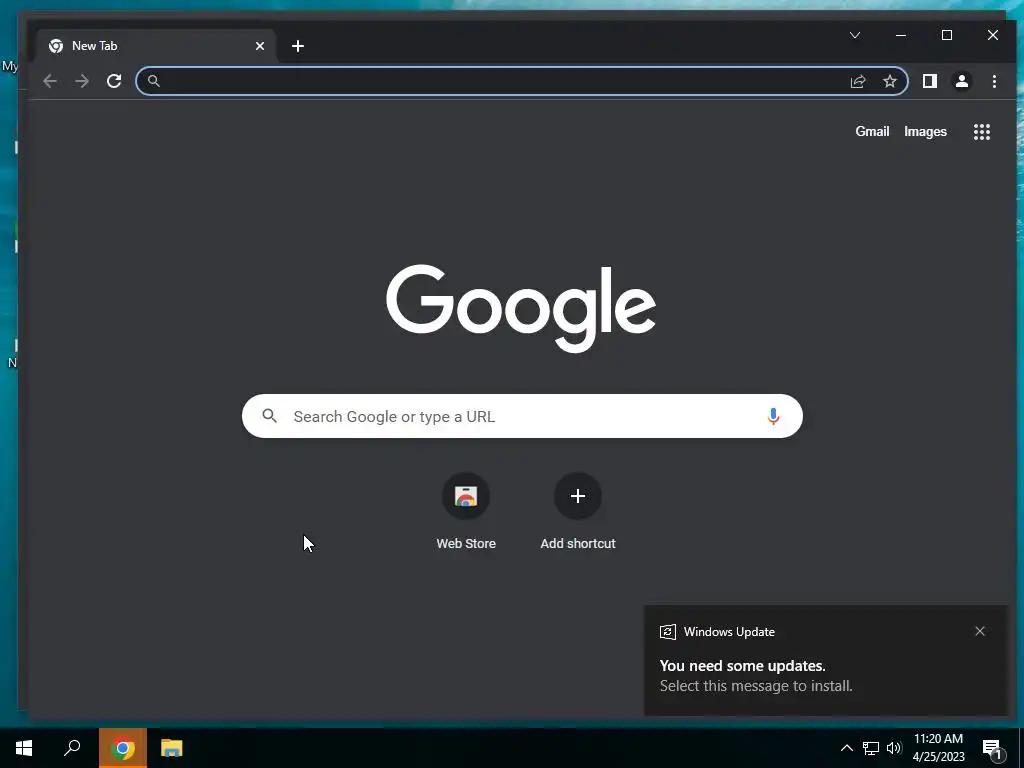Open the taskbar clock and date
Image resolution: width=1024 pixels, height=768 pixels.
(x=938, y=748)
